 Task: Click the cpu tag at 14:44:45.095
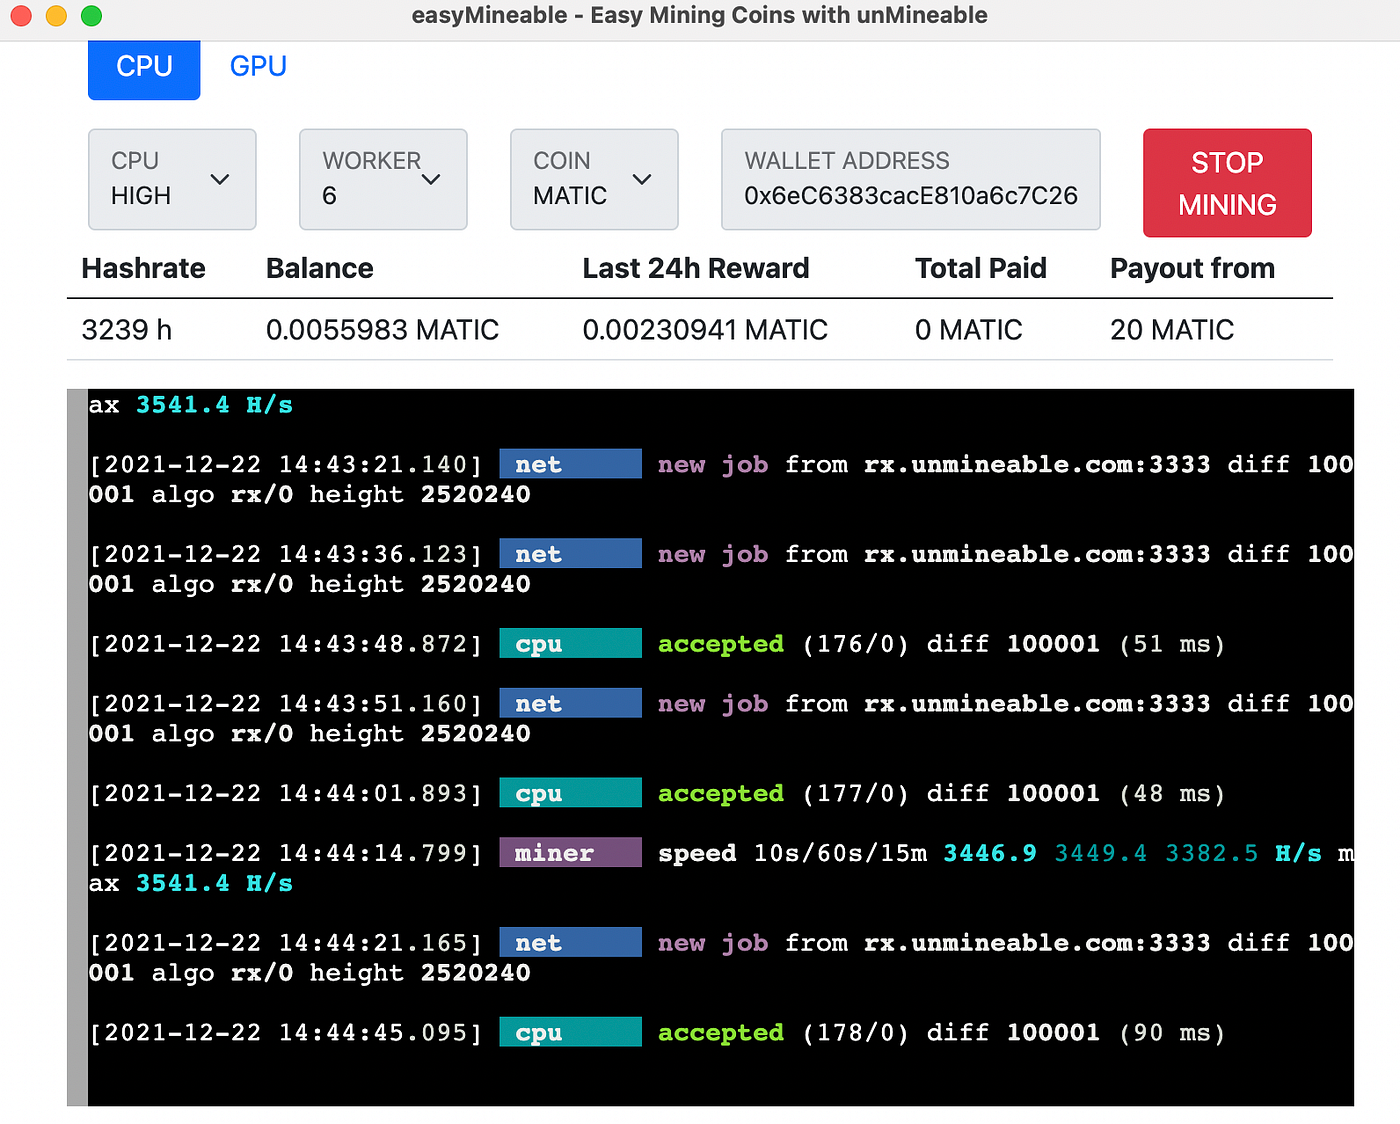[570, 1032]
